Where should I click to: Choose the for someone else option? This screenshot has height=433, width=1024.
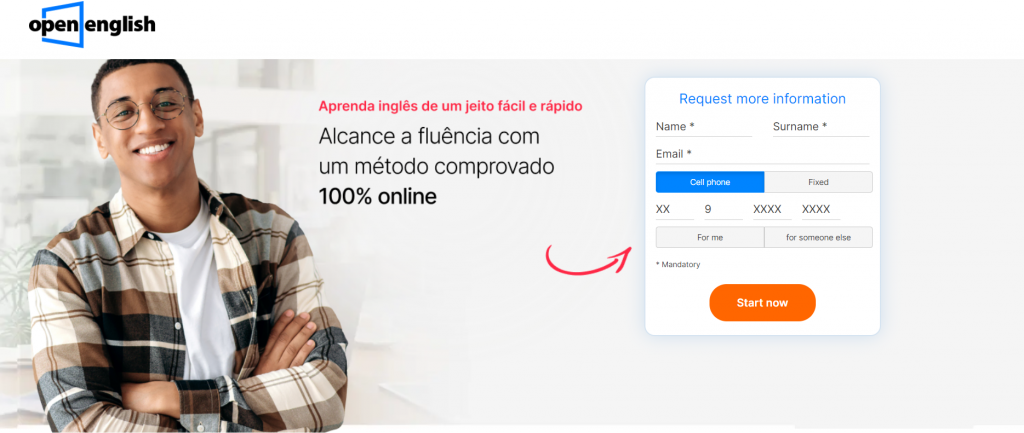(x=818, y=238)
